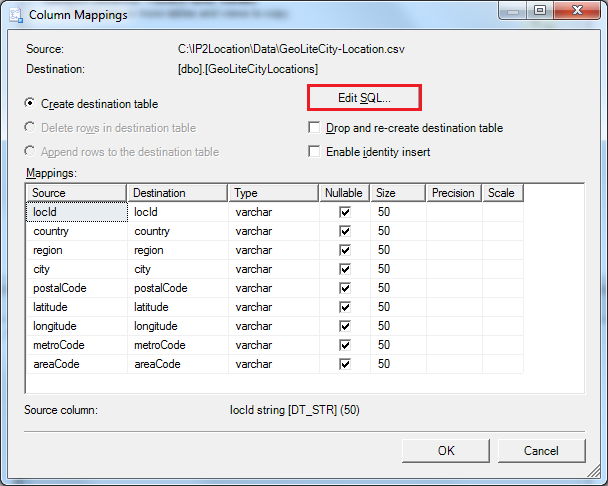Click the [dbo].[GeoLiteCityLocations] destination text
608x486 pixels.
click(x=248, y=69)
